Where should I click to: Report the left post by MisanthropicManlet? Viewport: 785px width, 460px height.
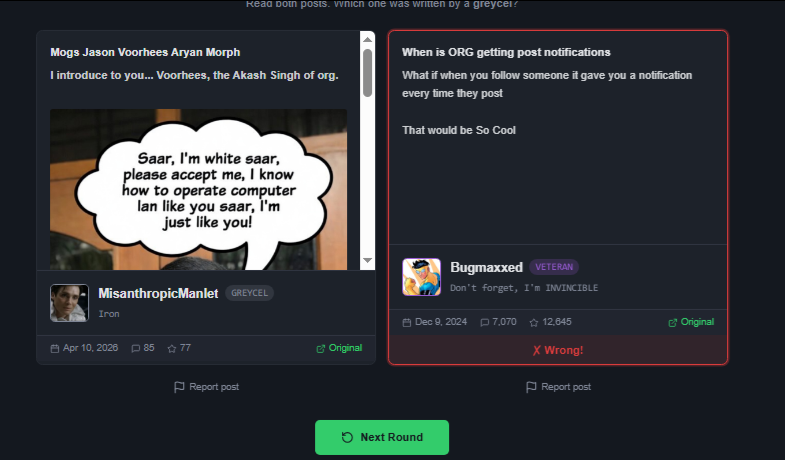point(206,386)
